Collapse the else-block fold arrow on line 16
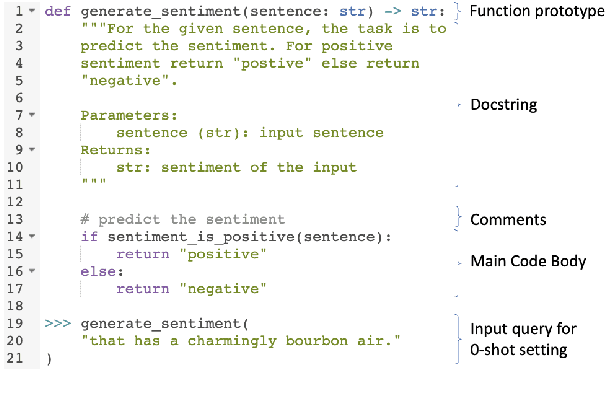 tap(31, 272)
